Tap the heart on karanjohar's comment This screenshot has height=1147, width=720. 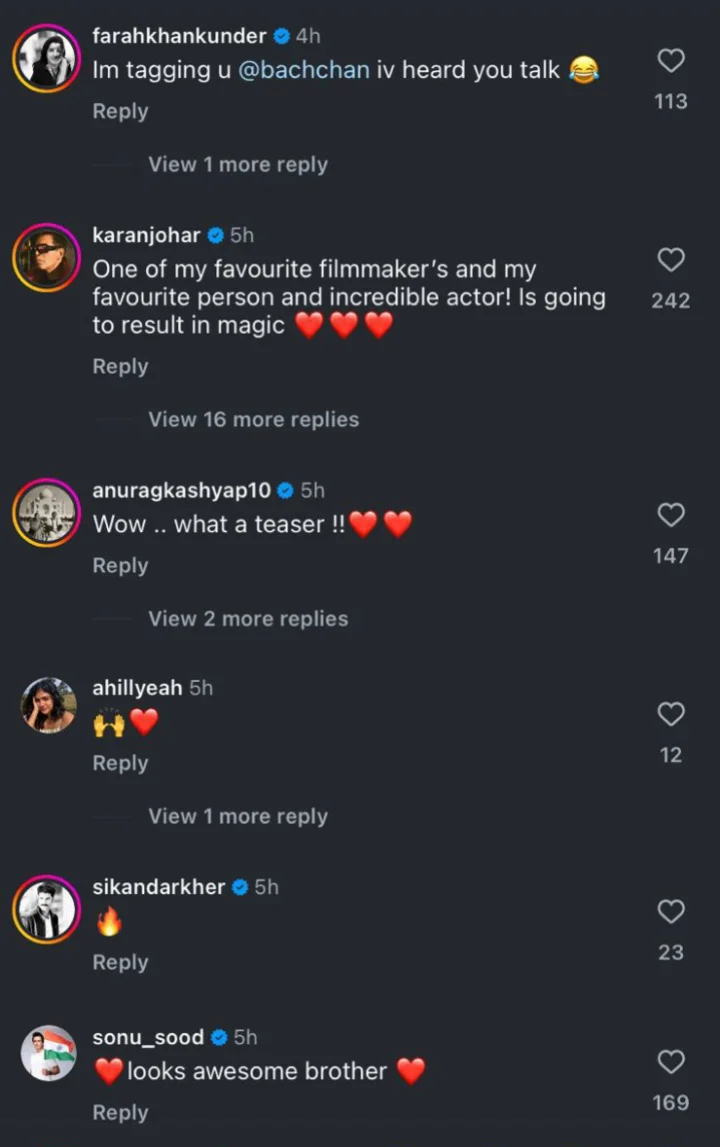(671, 260)
